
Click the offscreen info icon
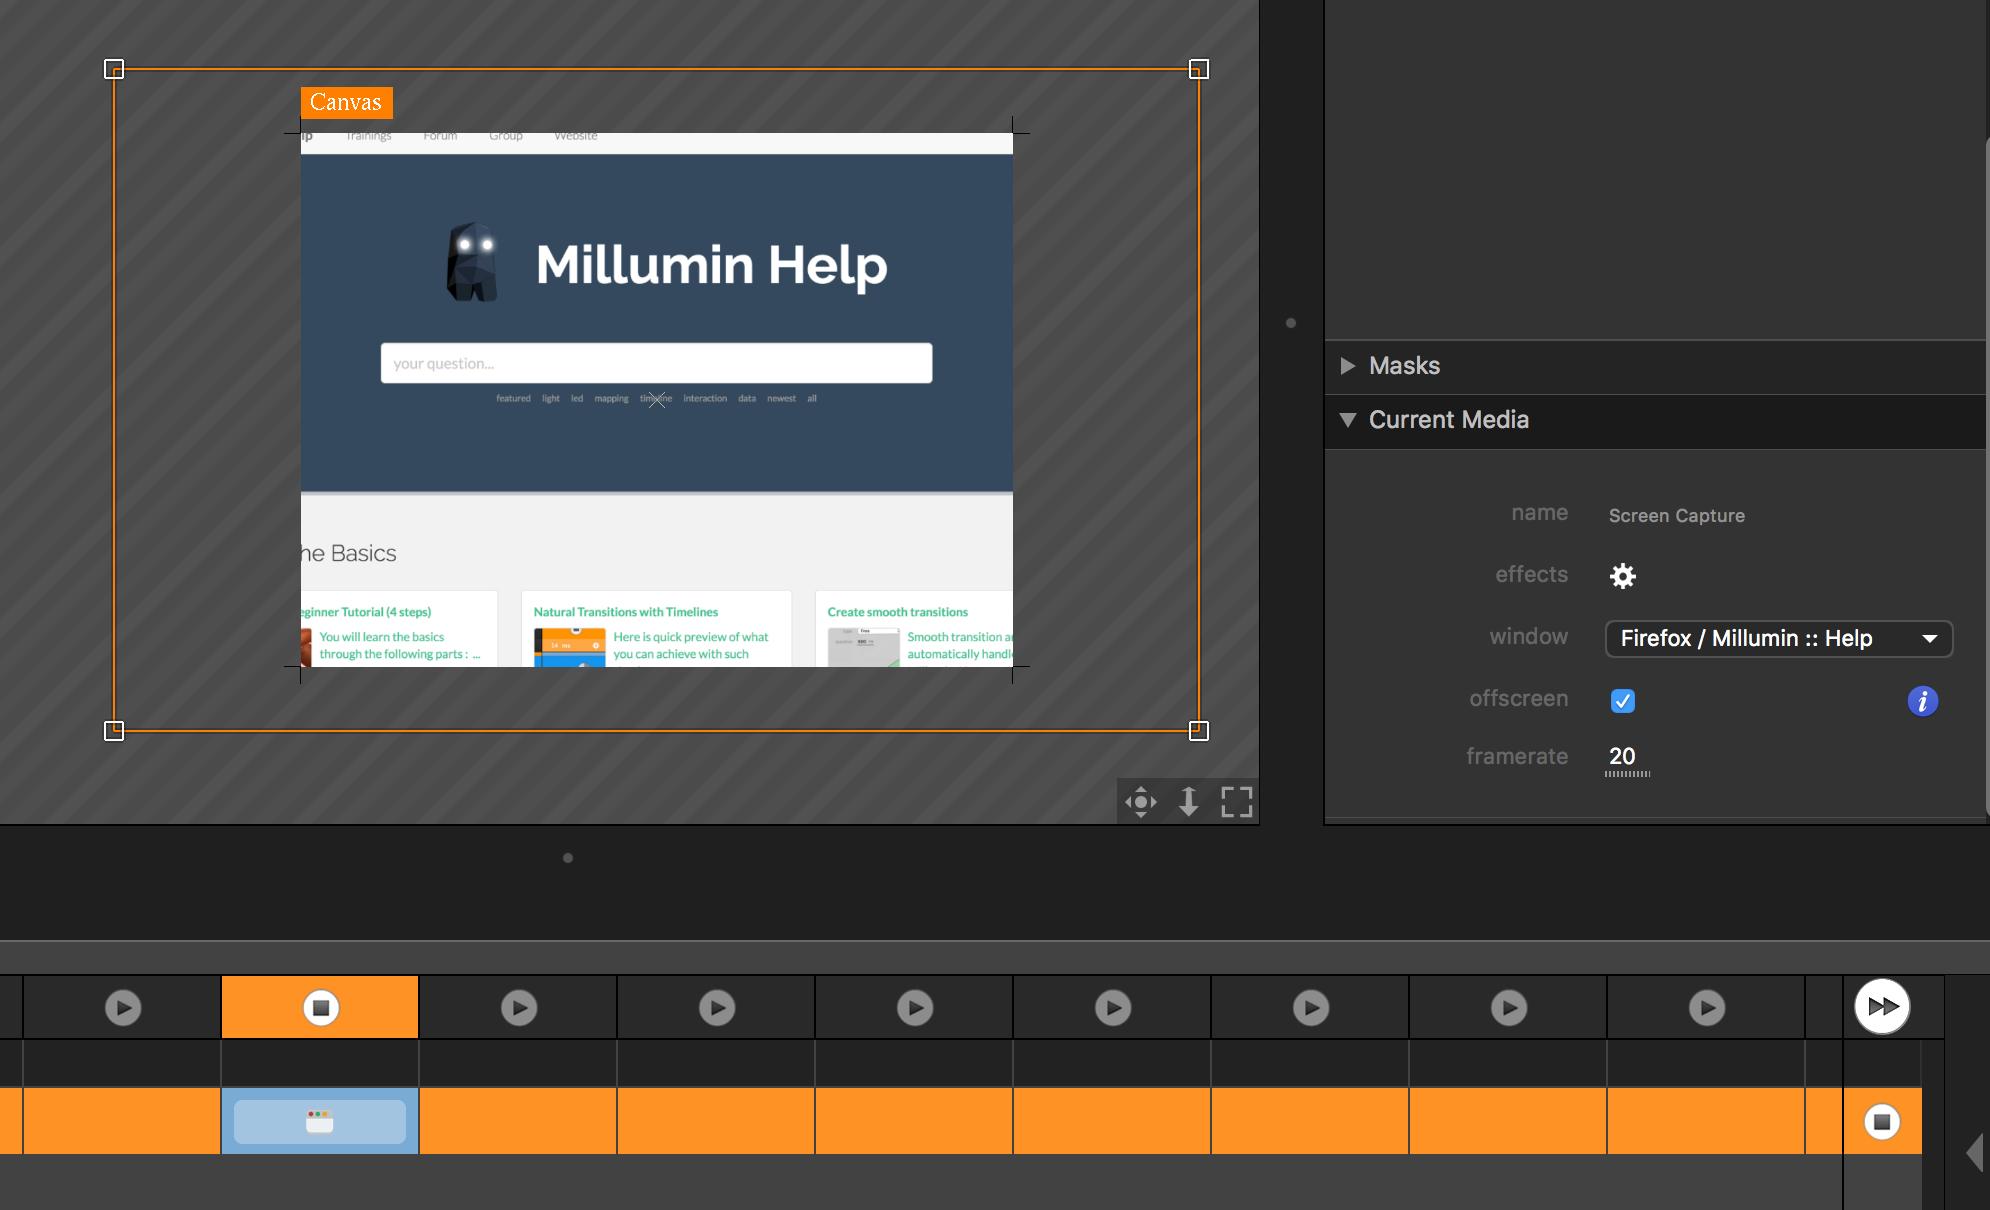coord(1922,701)
